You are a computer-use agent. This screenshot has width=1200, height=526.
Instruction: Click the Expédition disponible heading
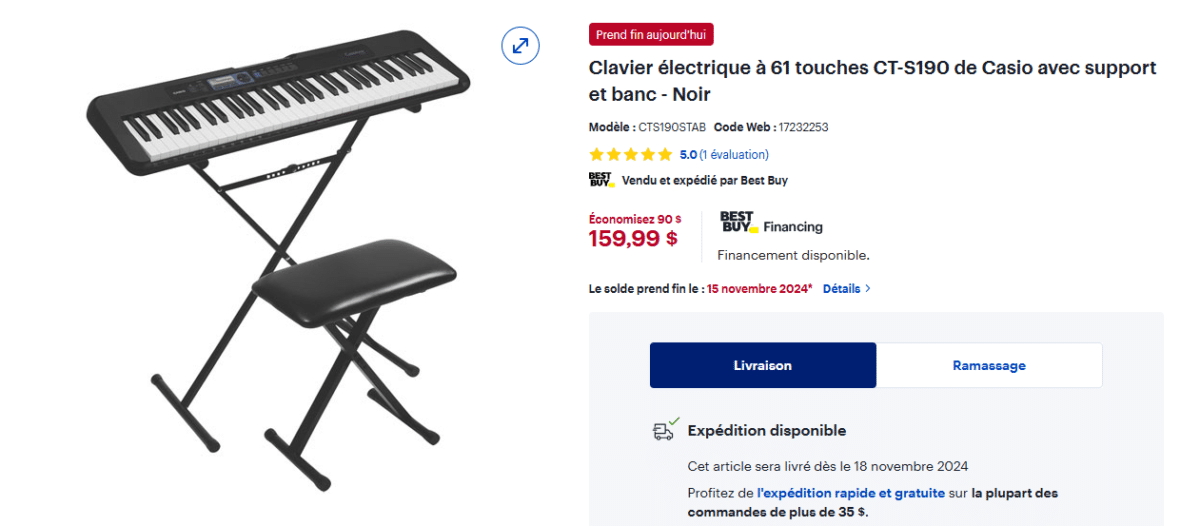766,431
